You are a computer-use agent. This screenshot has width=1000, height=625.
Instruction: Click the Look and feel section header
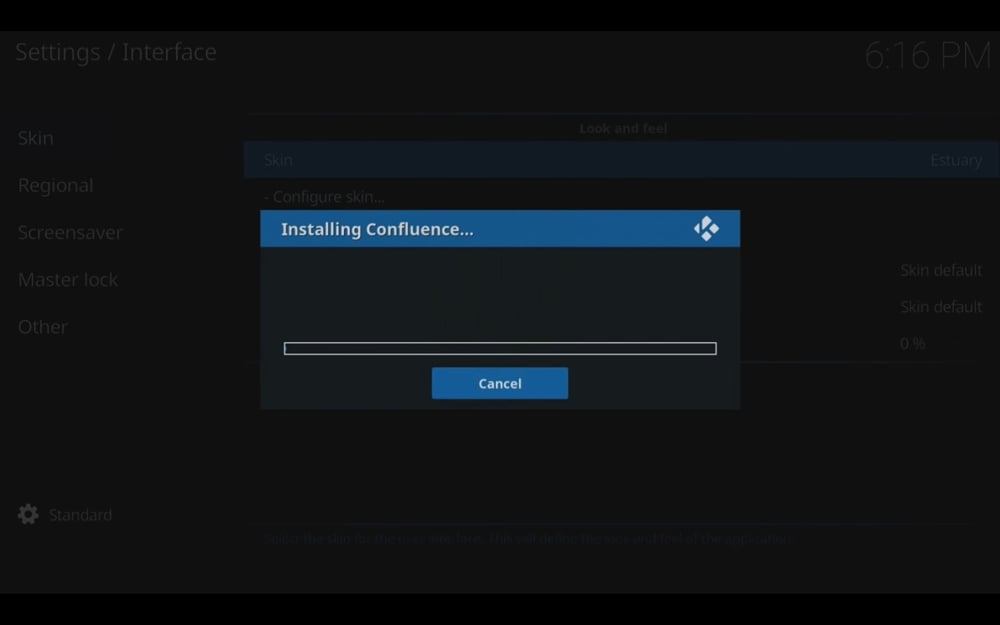coord(623,128)
